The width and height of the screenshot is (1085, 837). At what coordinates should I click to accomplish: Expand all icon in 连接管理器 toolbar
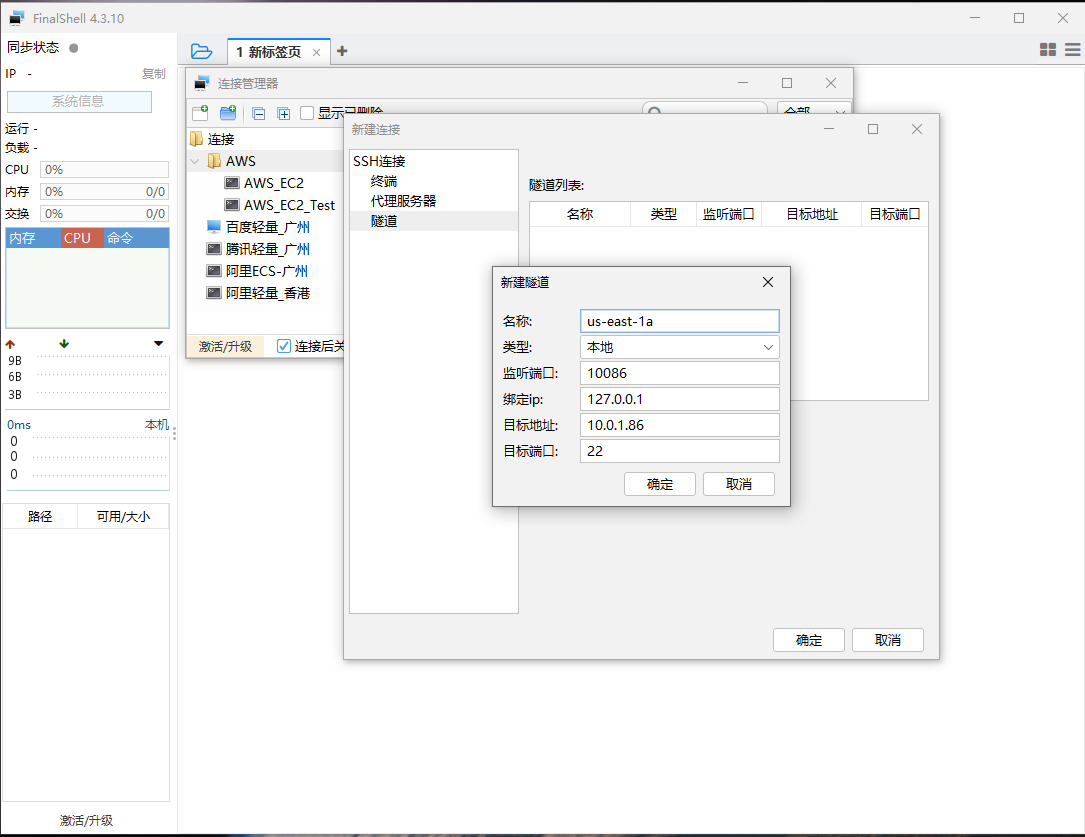coord(284,113)
